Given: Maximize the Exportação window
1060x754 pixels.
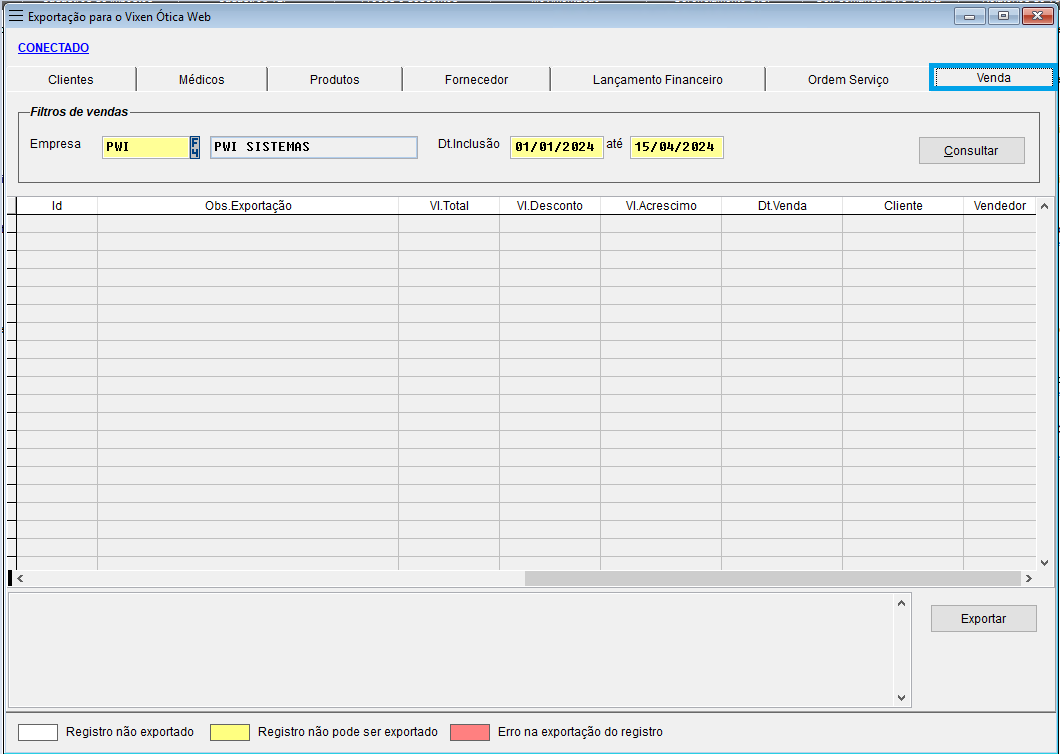Looking at the screenshot, I should tap(1003, 16).
